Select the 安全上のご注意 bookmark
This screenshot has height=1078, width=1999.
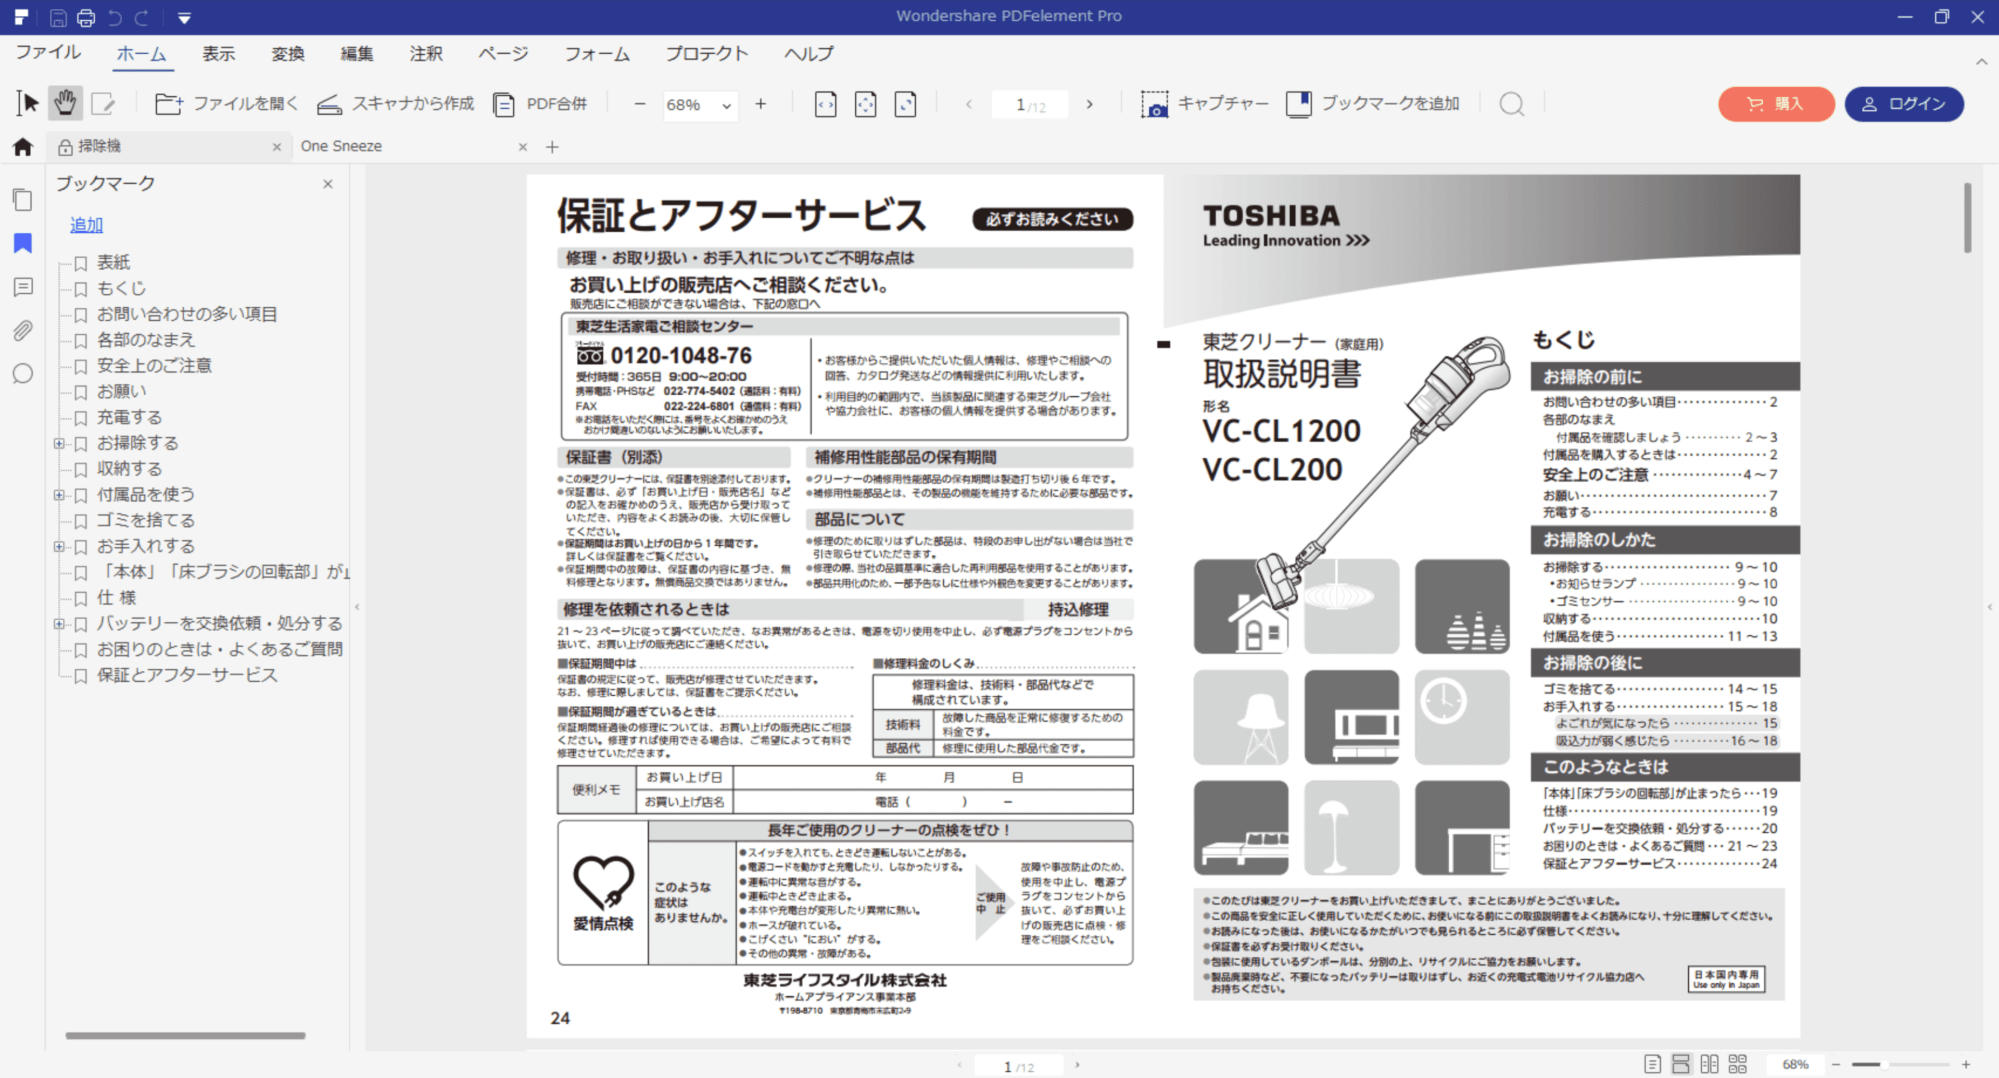point(154,366)
